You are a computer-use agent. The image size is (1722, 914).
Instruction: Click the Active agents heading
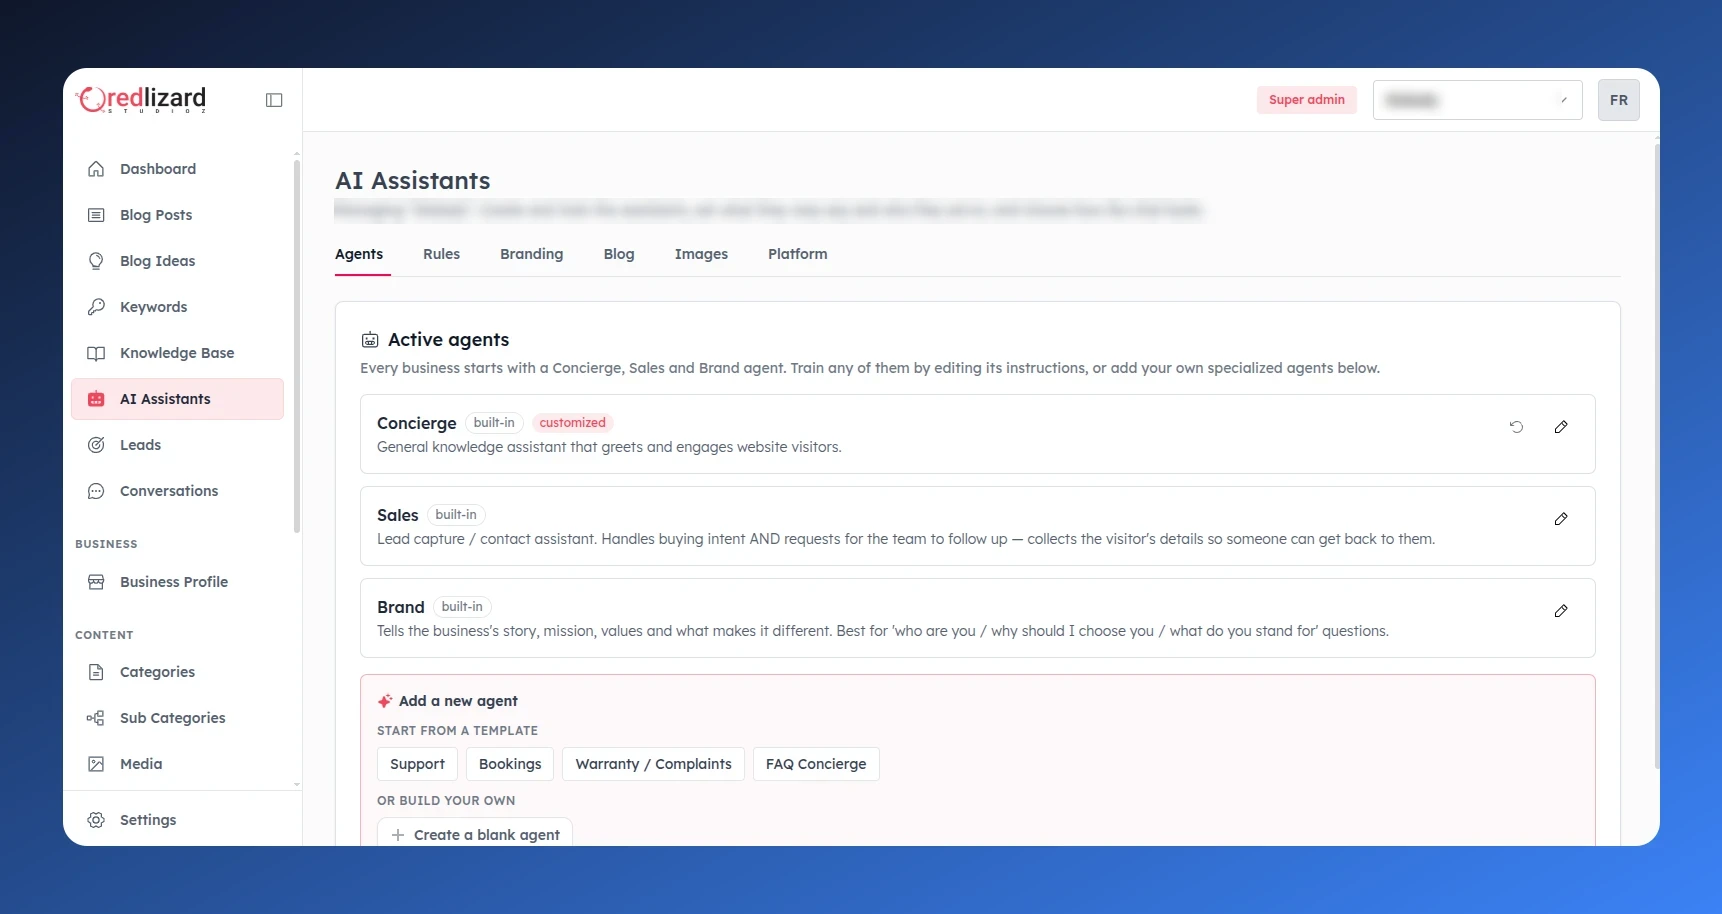pos(448,340)
